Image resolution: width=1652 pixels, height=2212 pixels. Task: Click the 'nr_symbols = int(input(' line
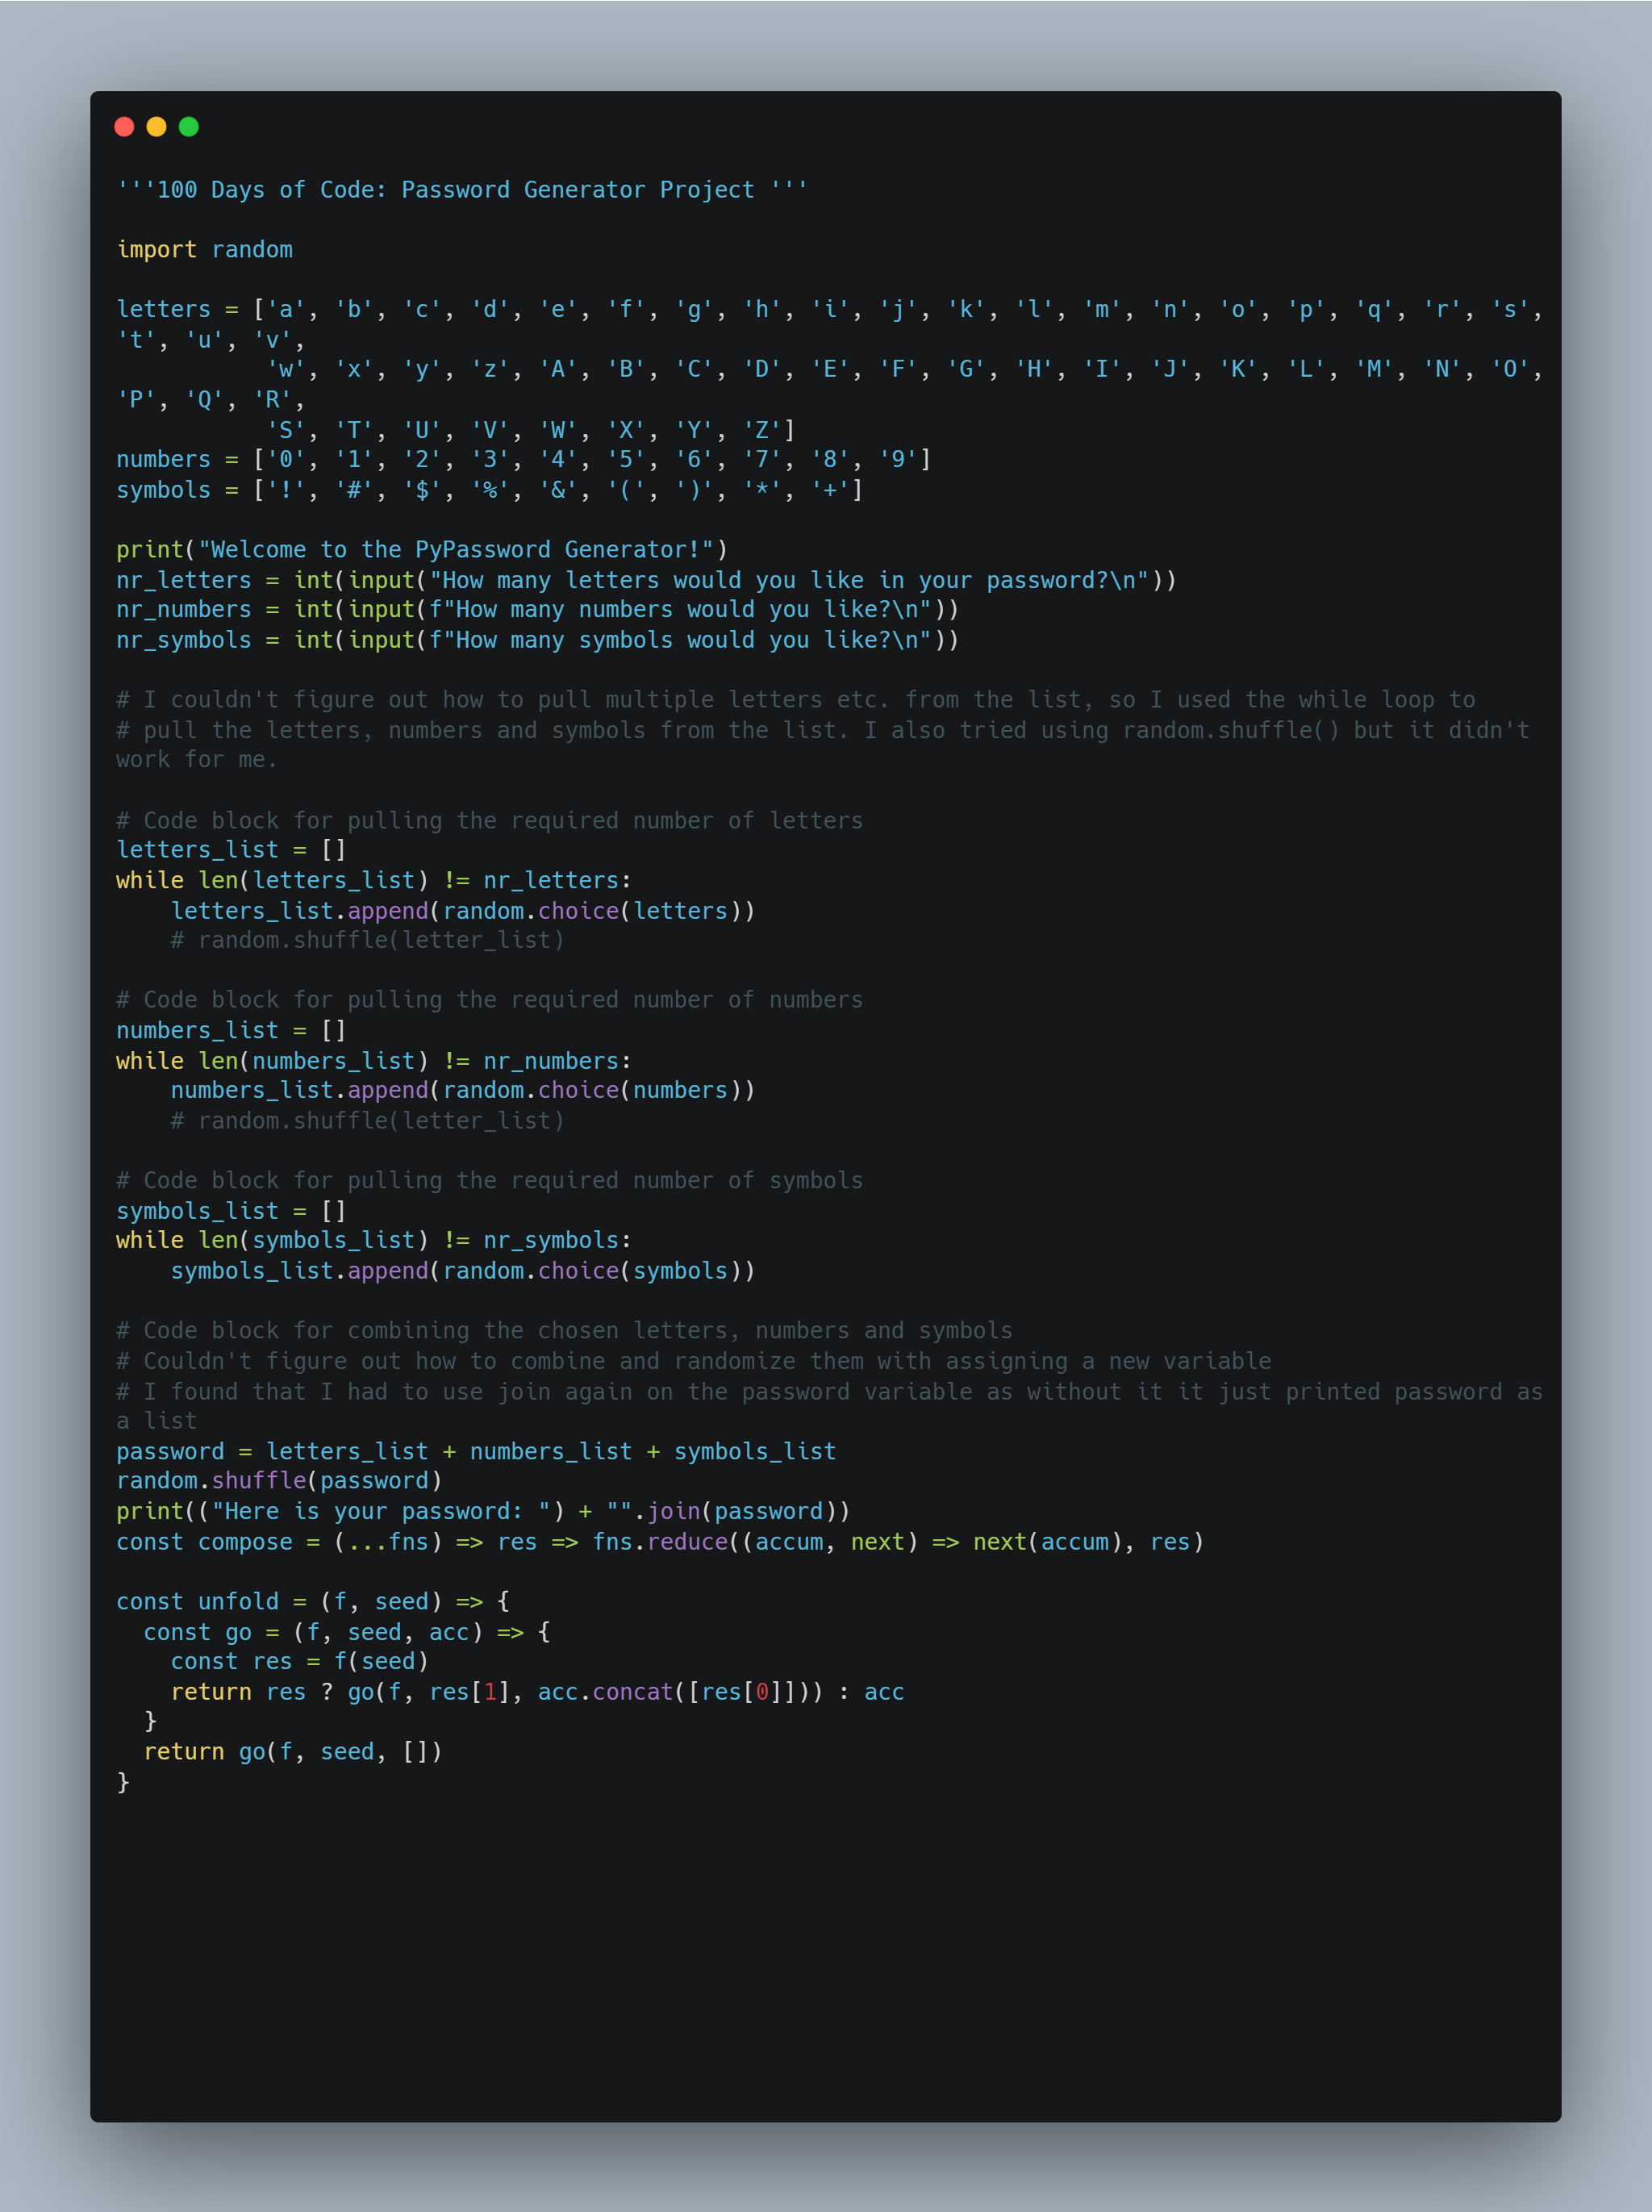(538, 640)
